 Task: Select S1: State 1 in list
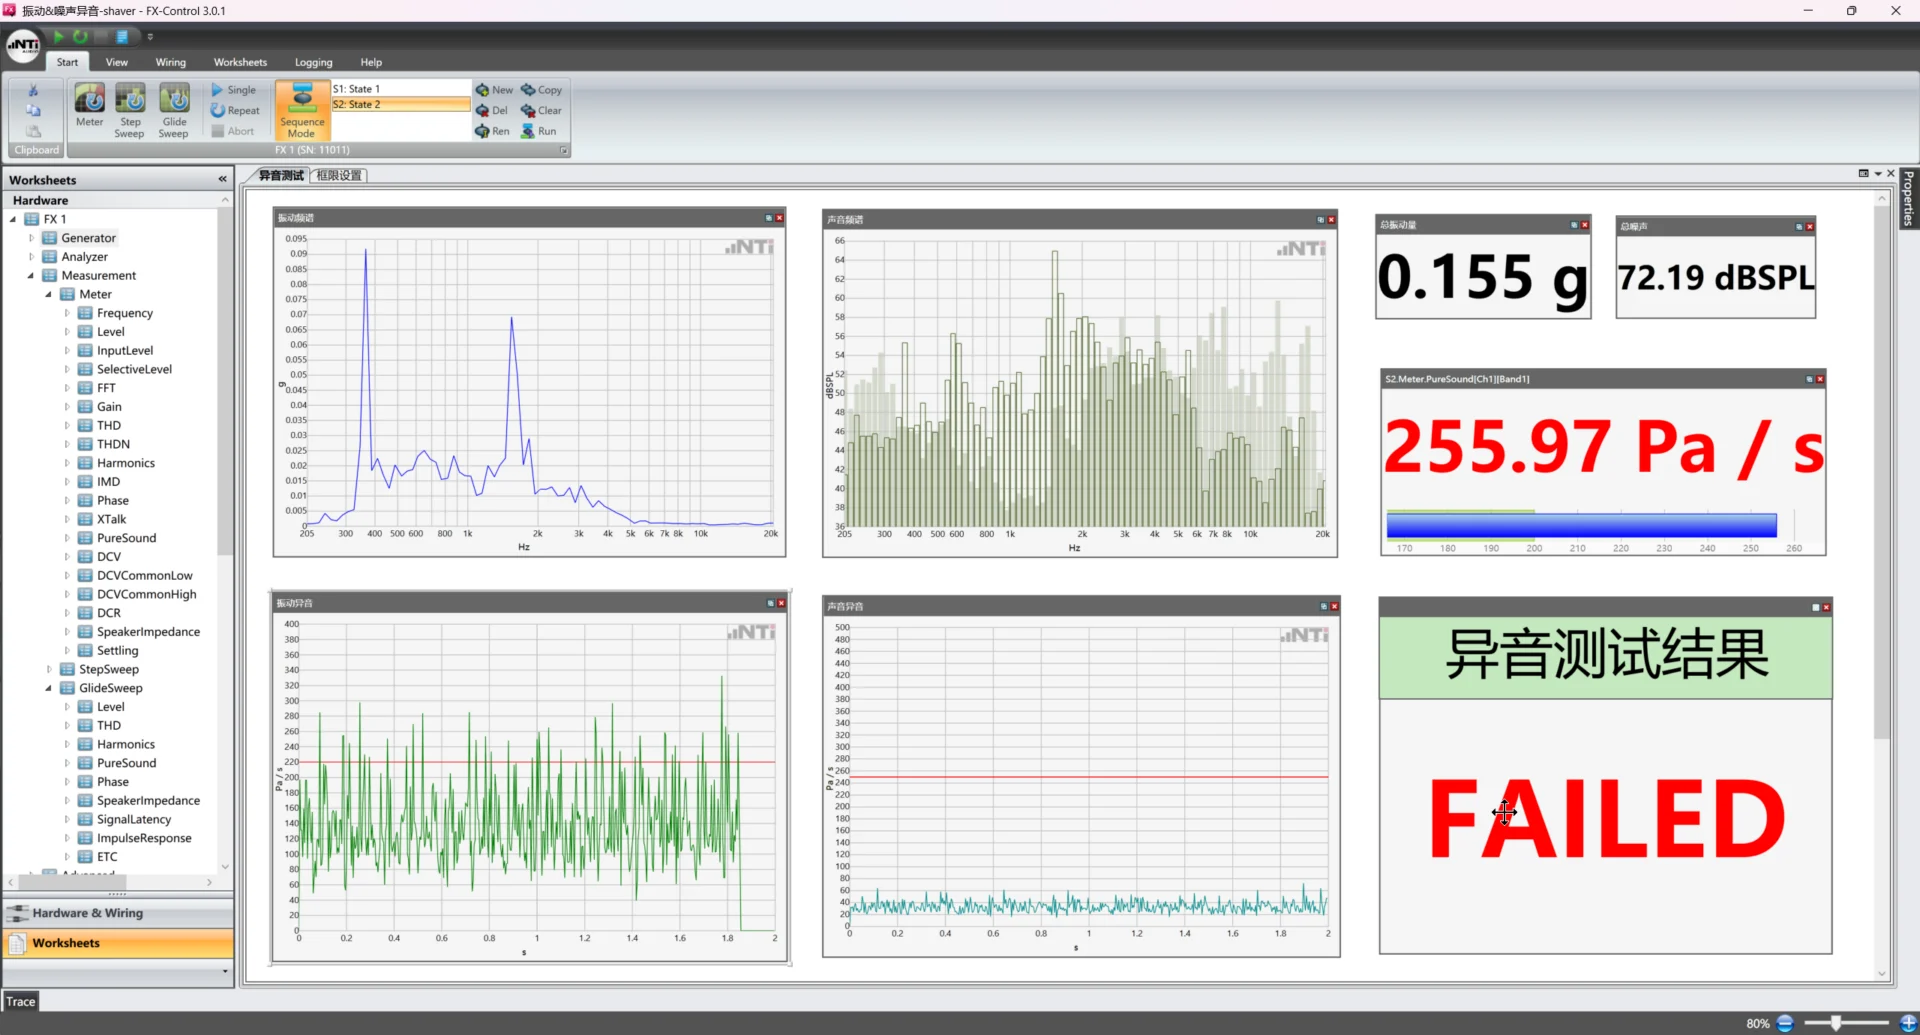pos(401,89)
